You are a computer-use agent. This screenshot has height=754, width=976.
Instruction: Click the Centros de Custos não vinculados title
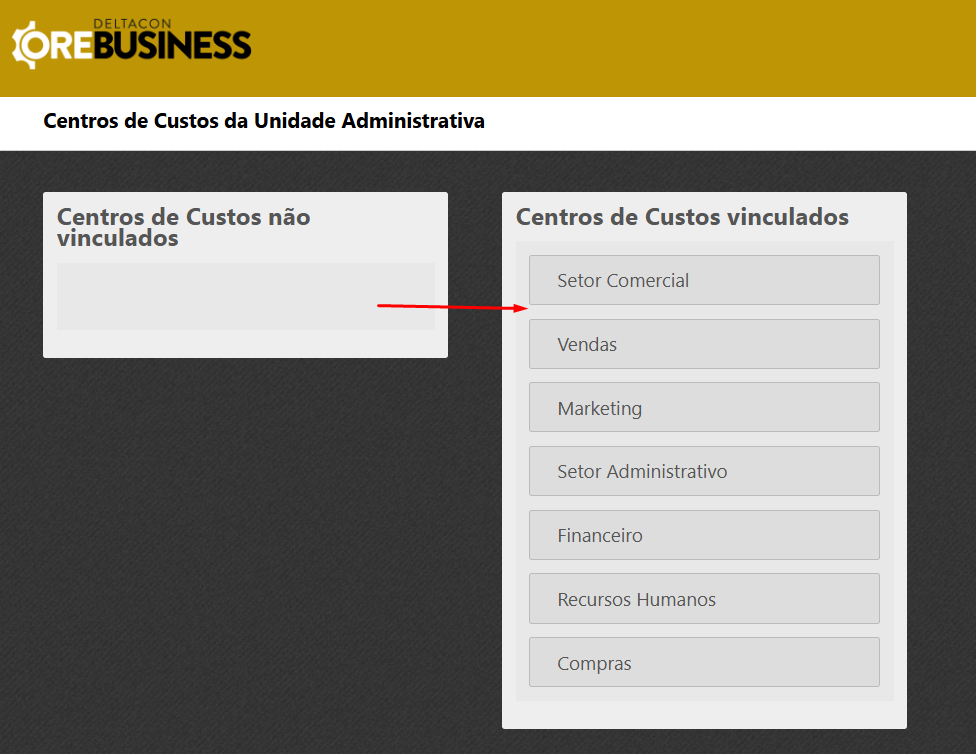183,228
